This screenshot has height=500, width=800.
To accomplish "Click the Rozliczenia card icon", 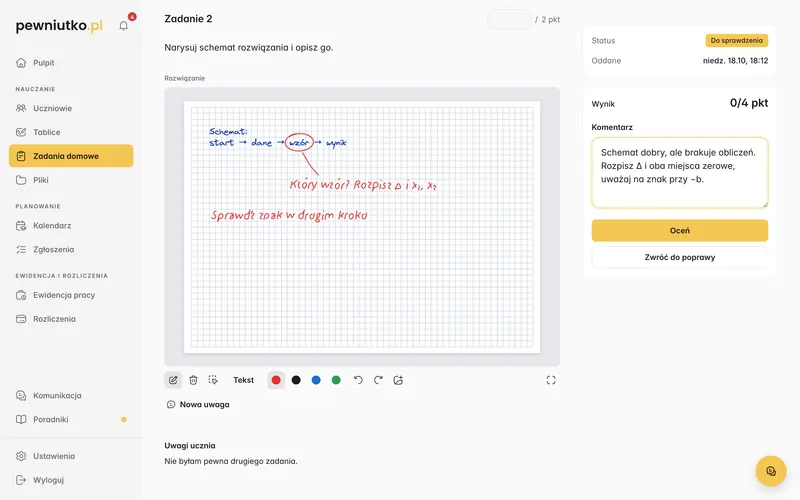I will click(21, 319).
